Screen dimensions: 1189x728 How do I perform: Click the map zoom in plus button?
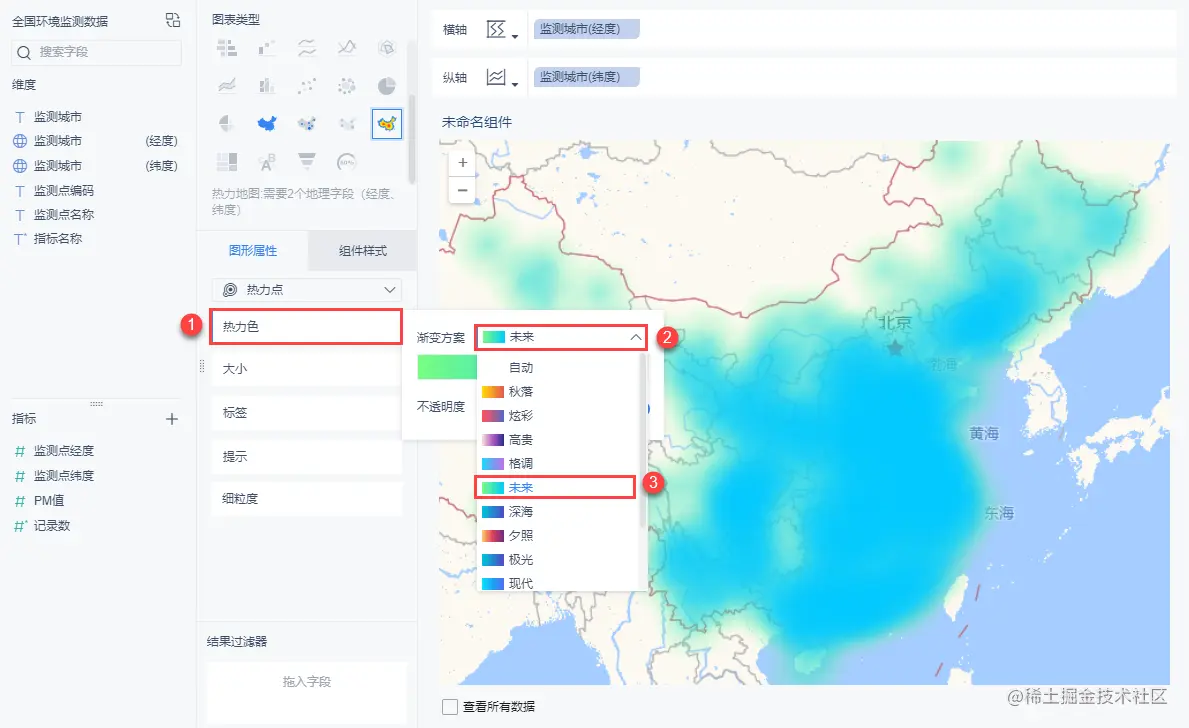point(462,161)
